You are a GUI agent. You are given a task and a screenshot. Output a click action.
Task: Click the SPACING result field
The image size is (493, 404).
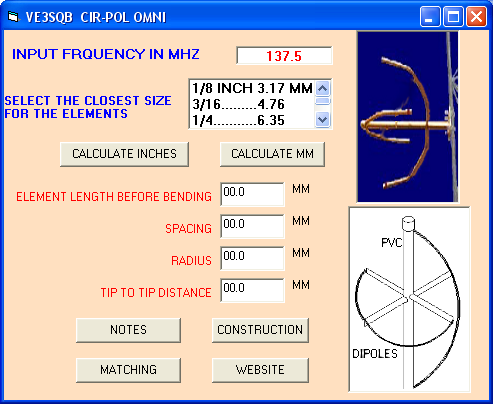[252, 226]
